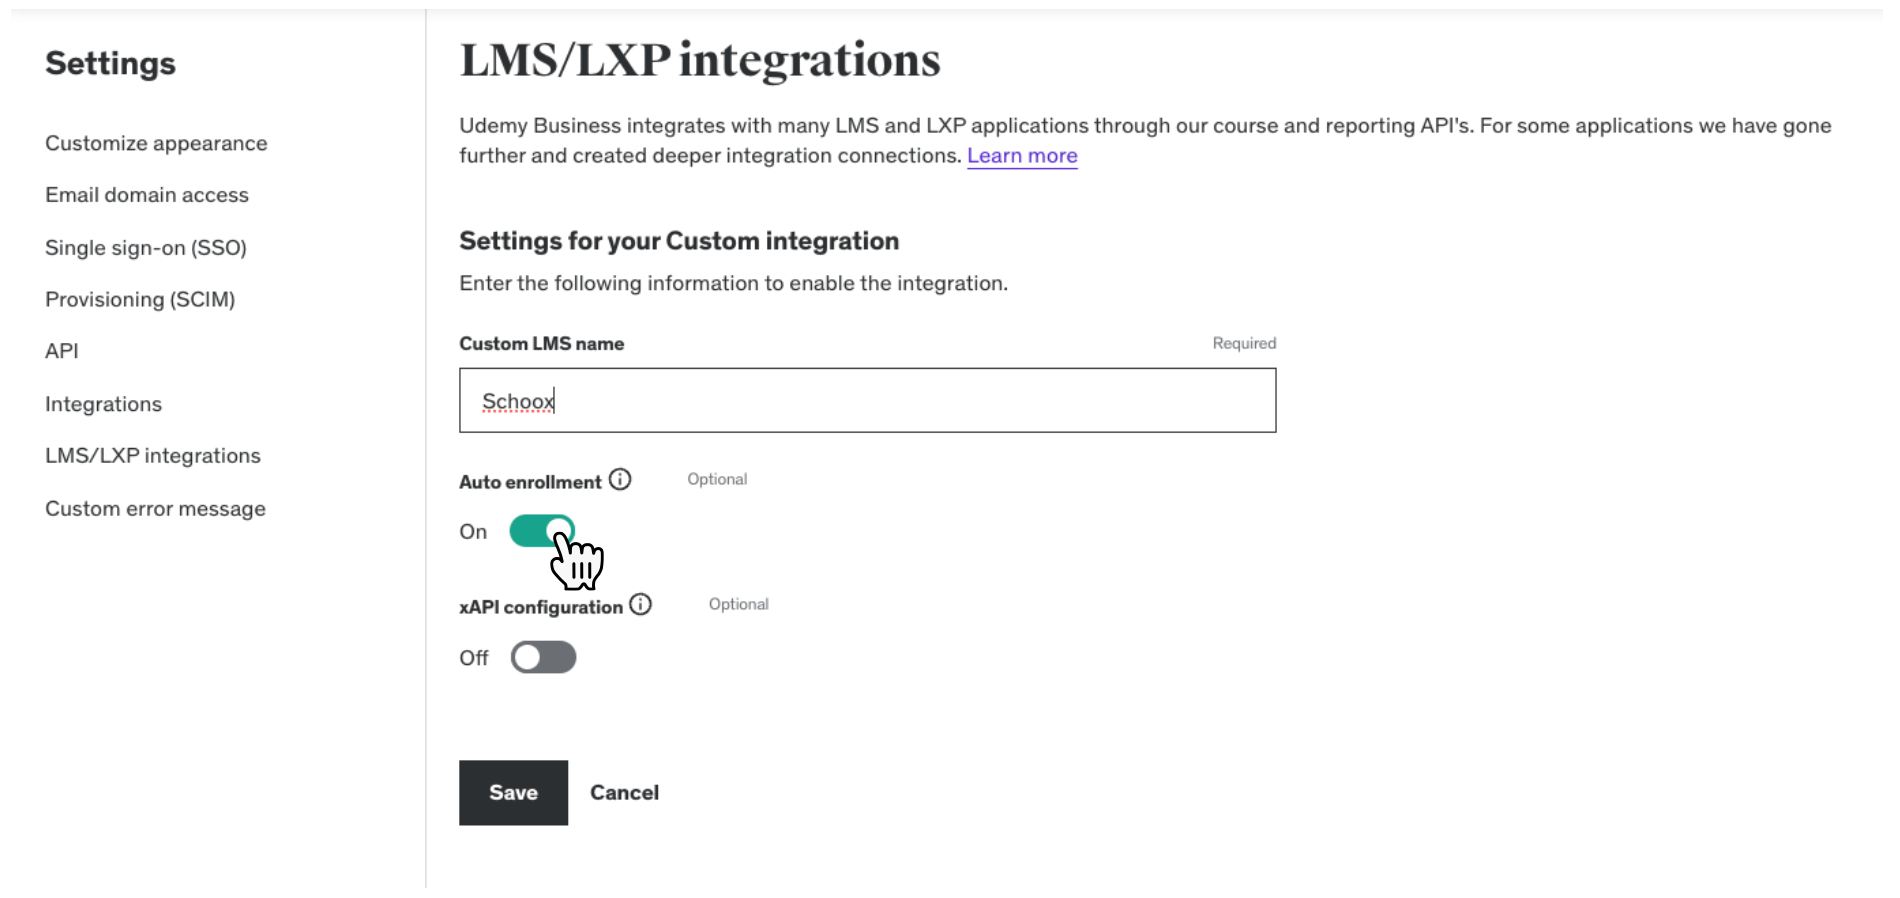The image size is (1900, 898).
Task: Cancel the integration changes
Action: 624,792
